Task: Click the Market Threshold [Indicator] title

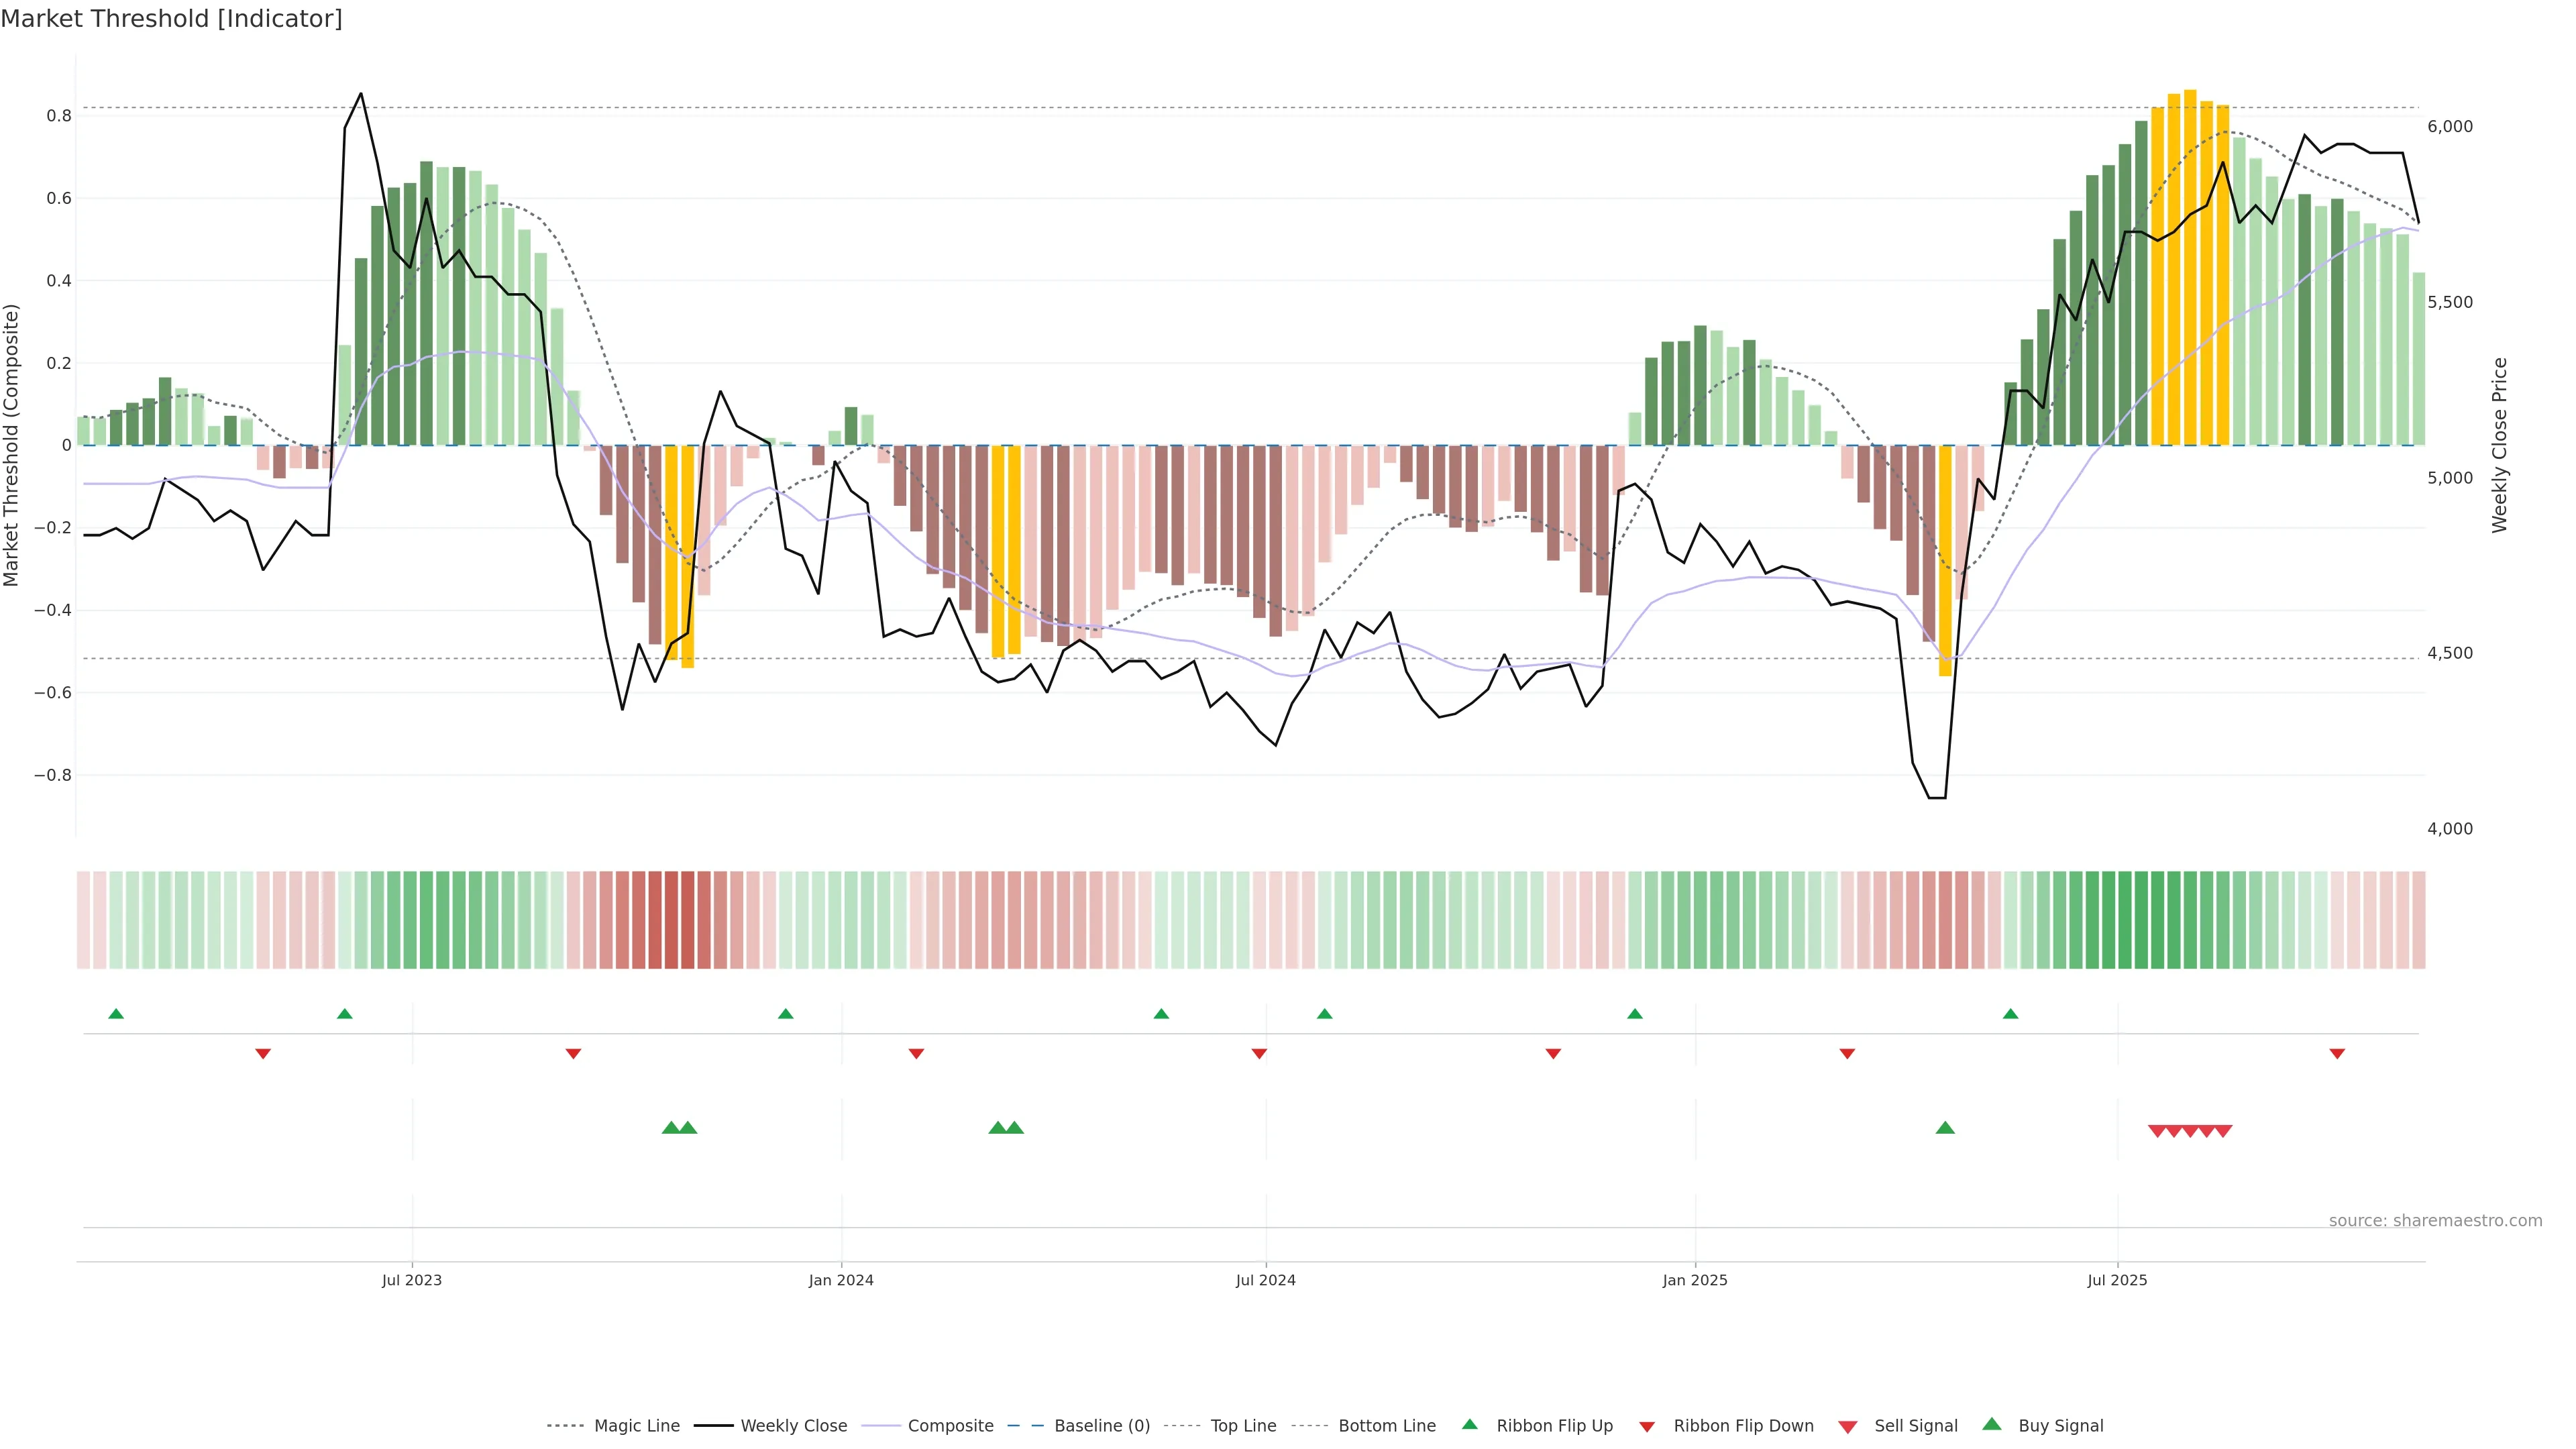Action: pos(171,19)
